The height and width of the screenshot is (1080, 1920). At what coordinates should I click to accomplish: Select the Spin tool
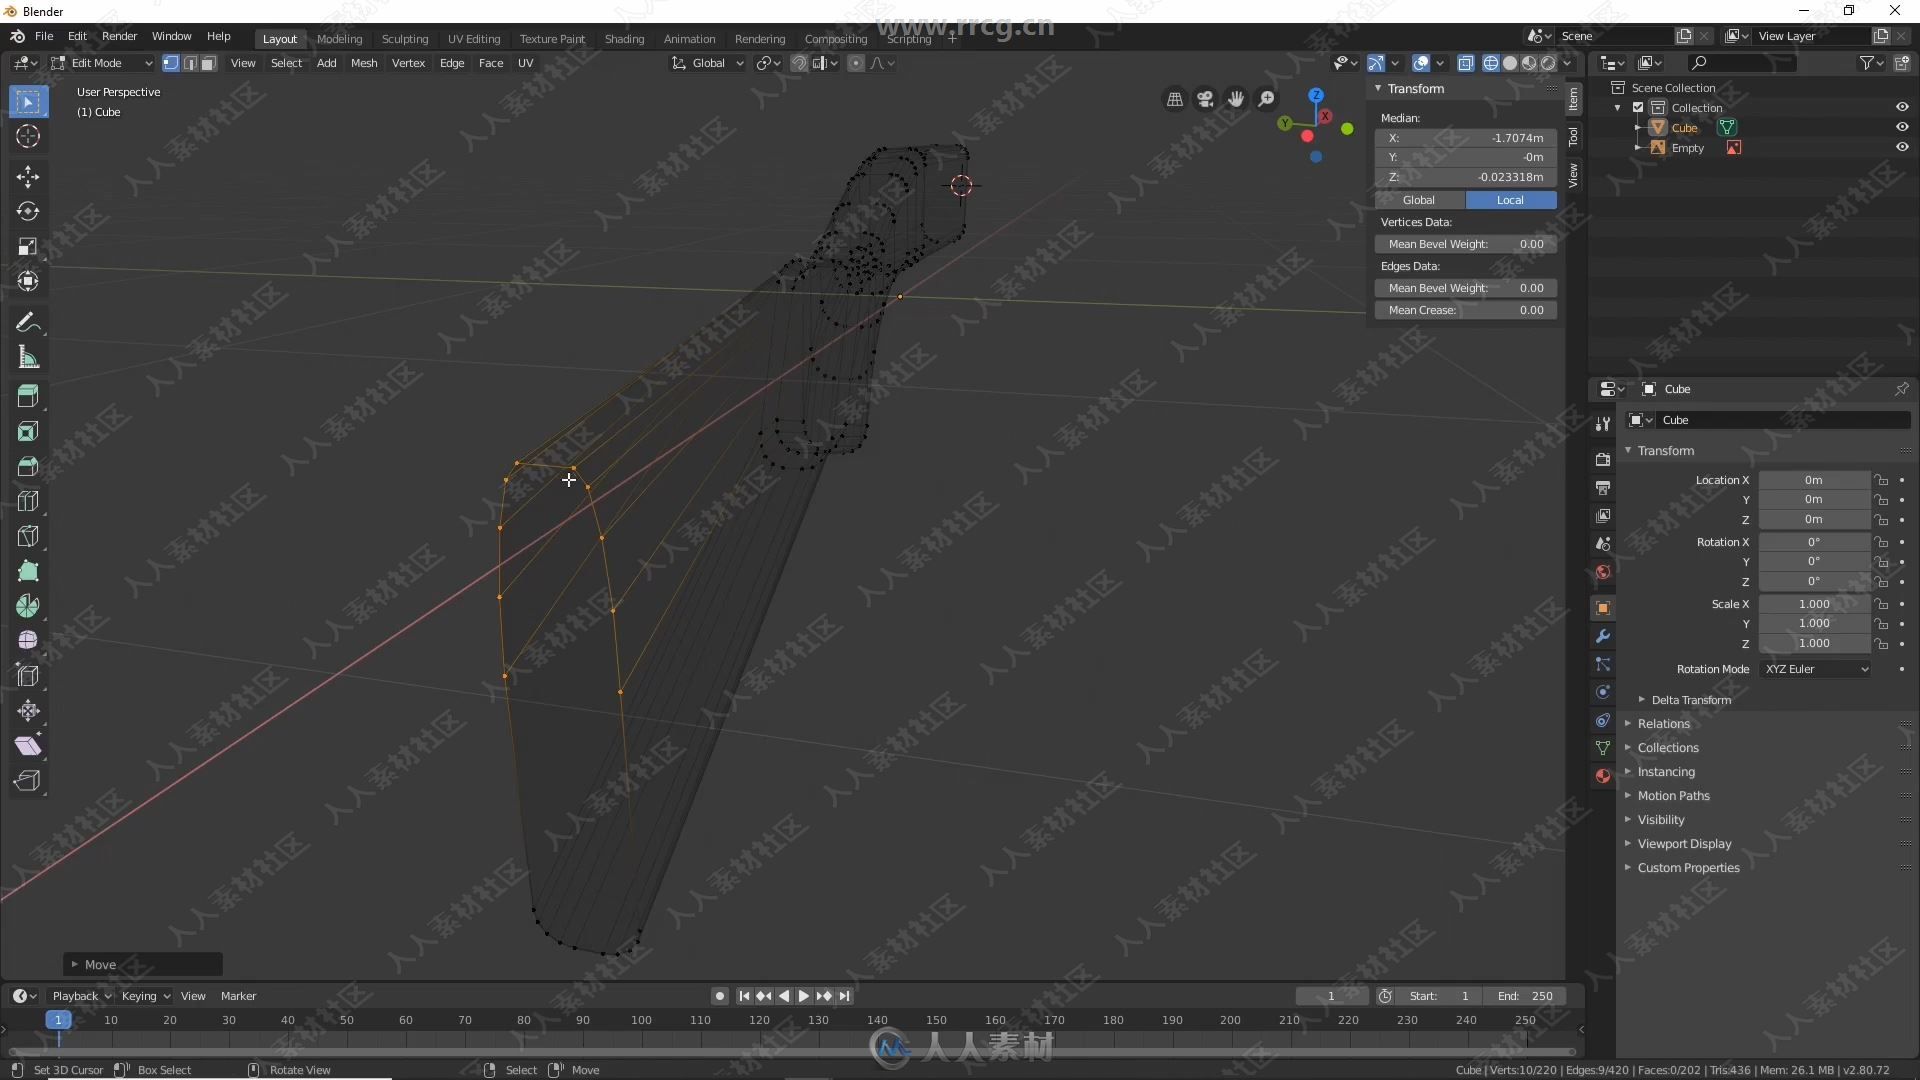[x=28, y=607]
